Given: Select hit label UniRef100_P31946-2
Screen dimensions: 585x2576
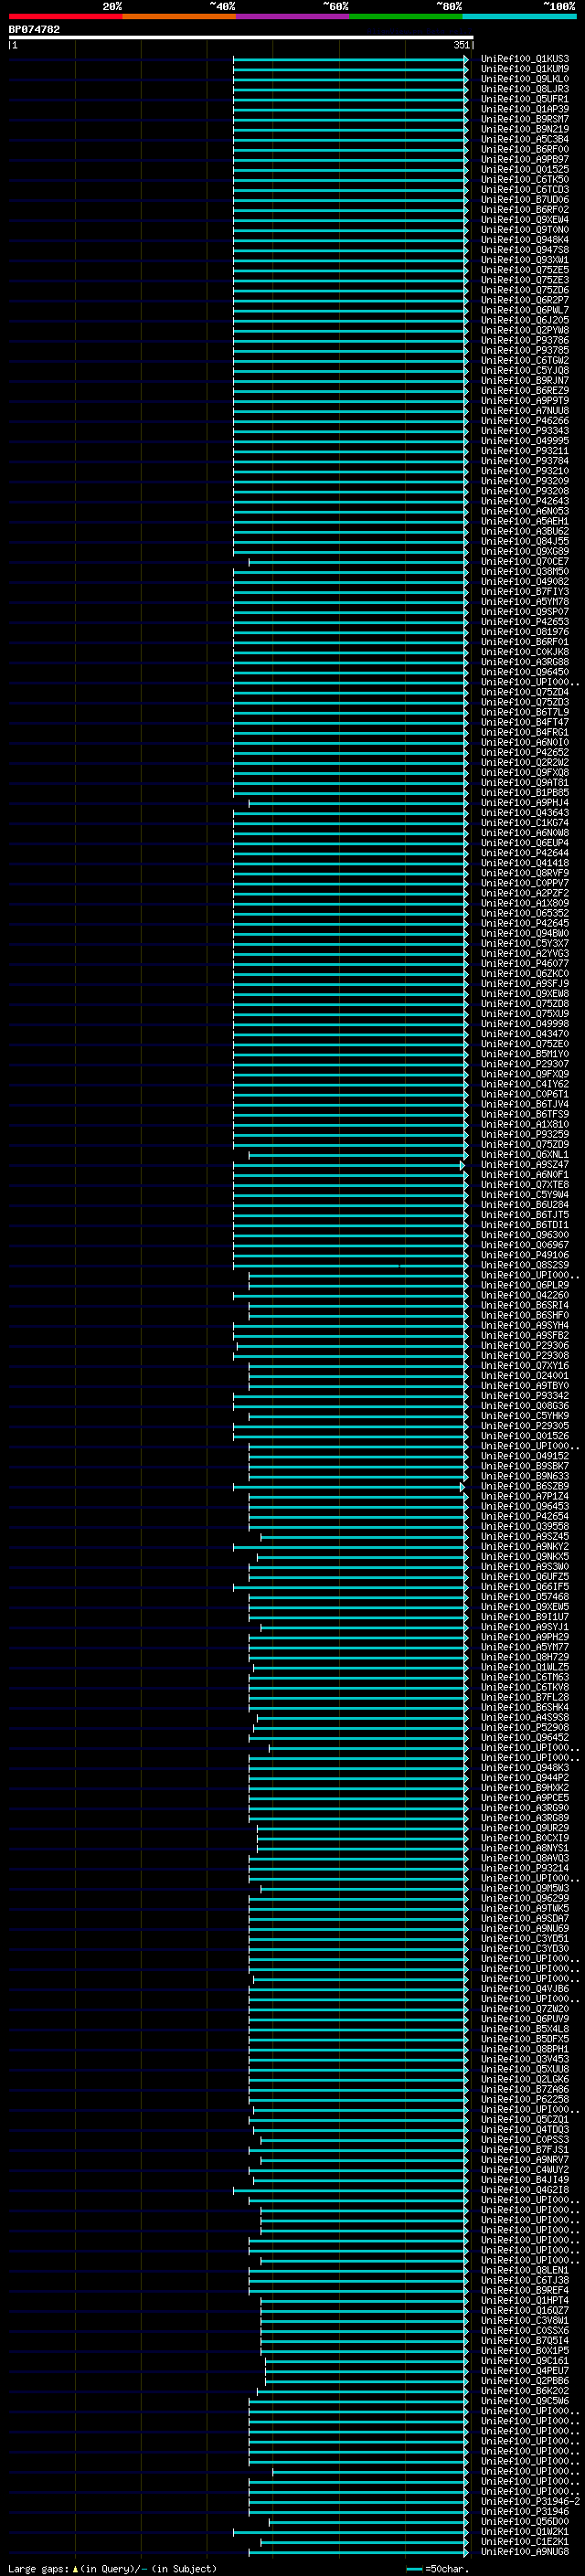Looking at the screenshot, I should click(x=530, y=2501).
